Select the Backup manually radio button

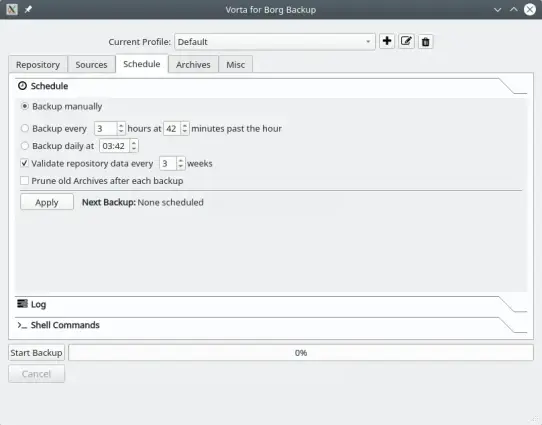coord(25,106)
